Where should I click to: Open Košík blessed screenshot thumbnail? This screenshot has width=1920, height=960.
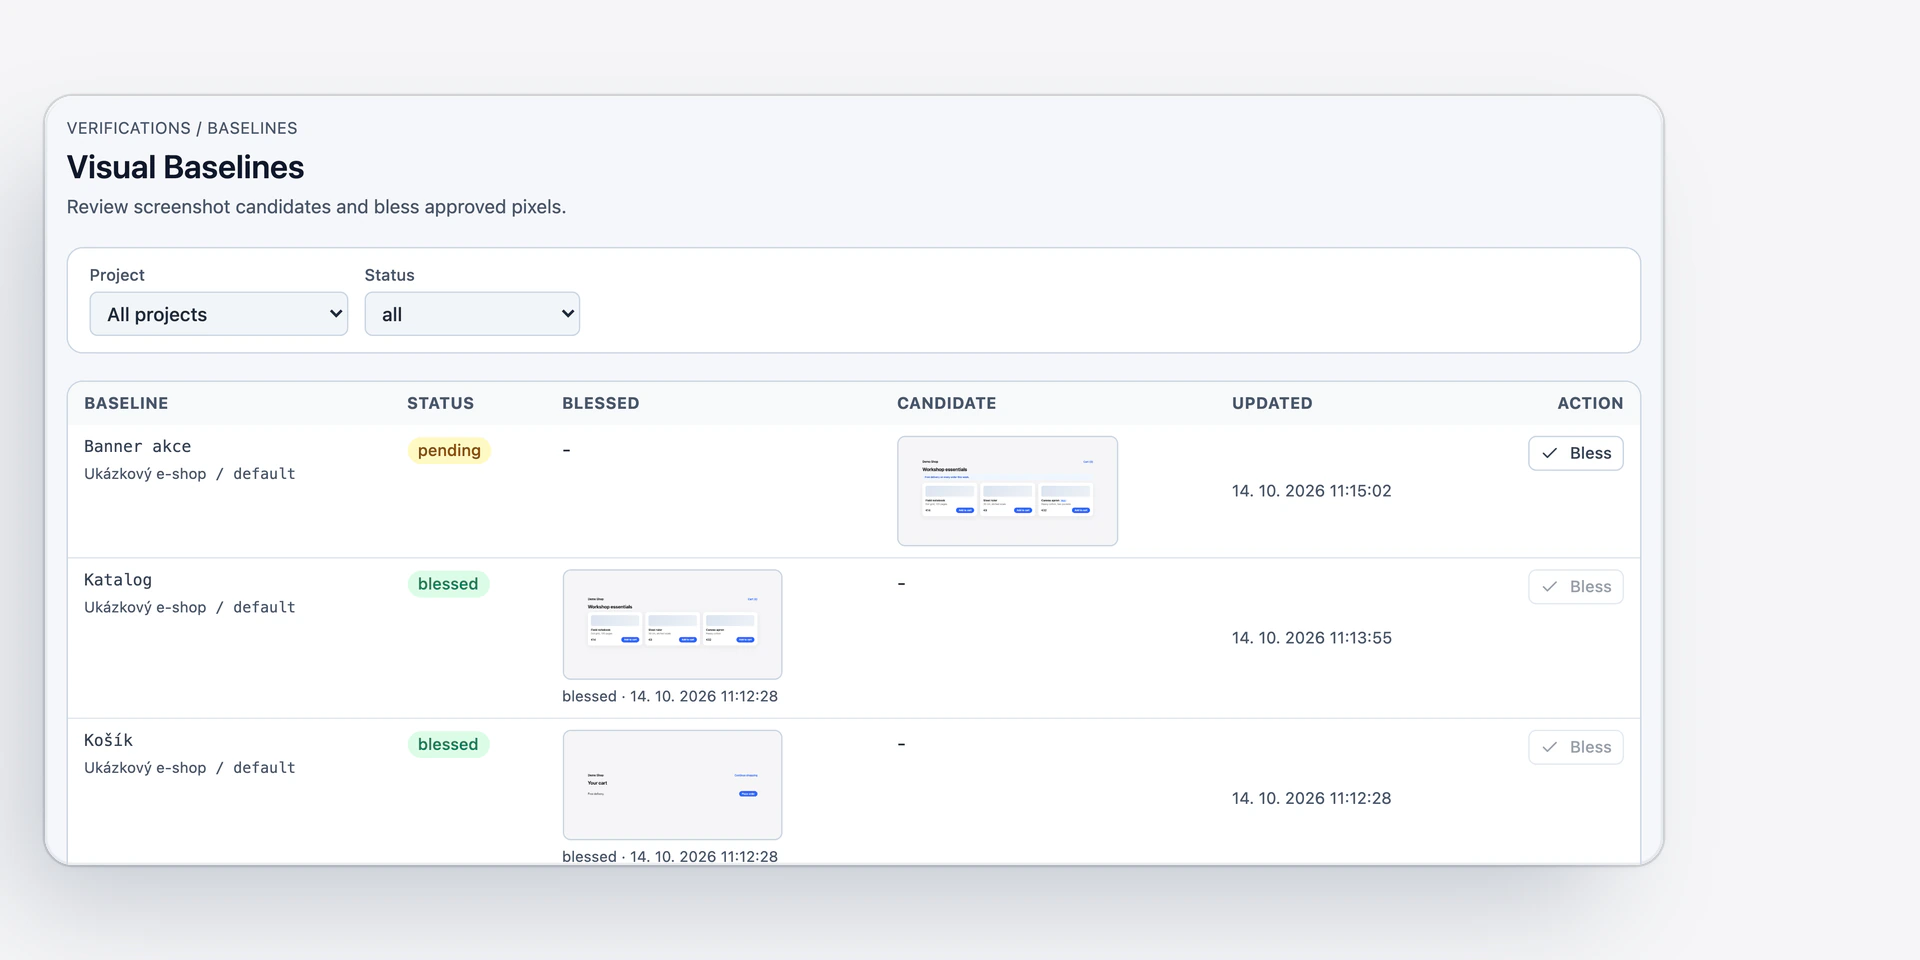point(672,785)
